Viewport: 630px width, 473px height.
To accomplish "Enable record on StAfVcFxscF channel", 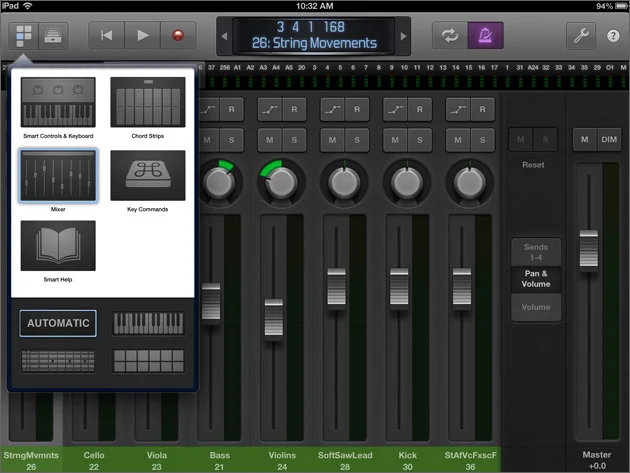I will (x=482, y=109).
